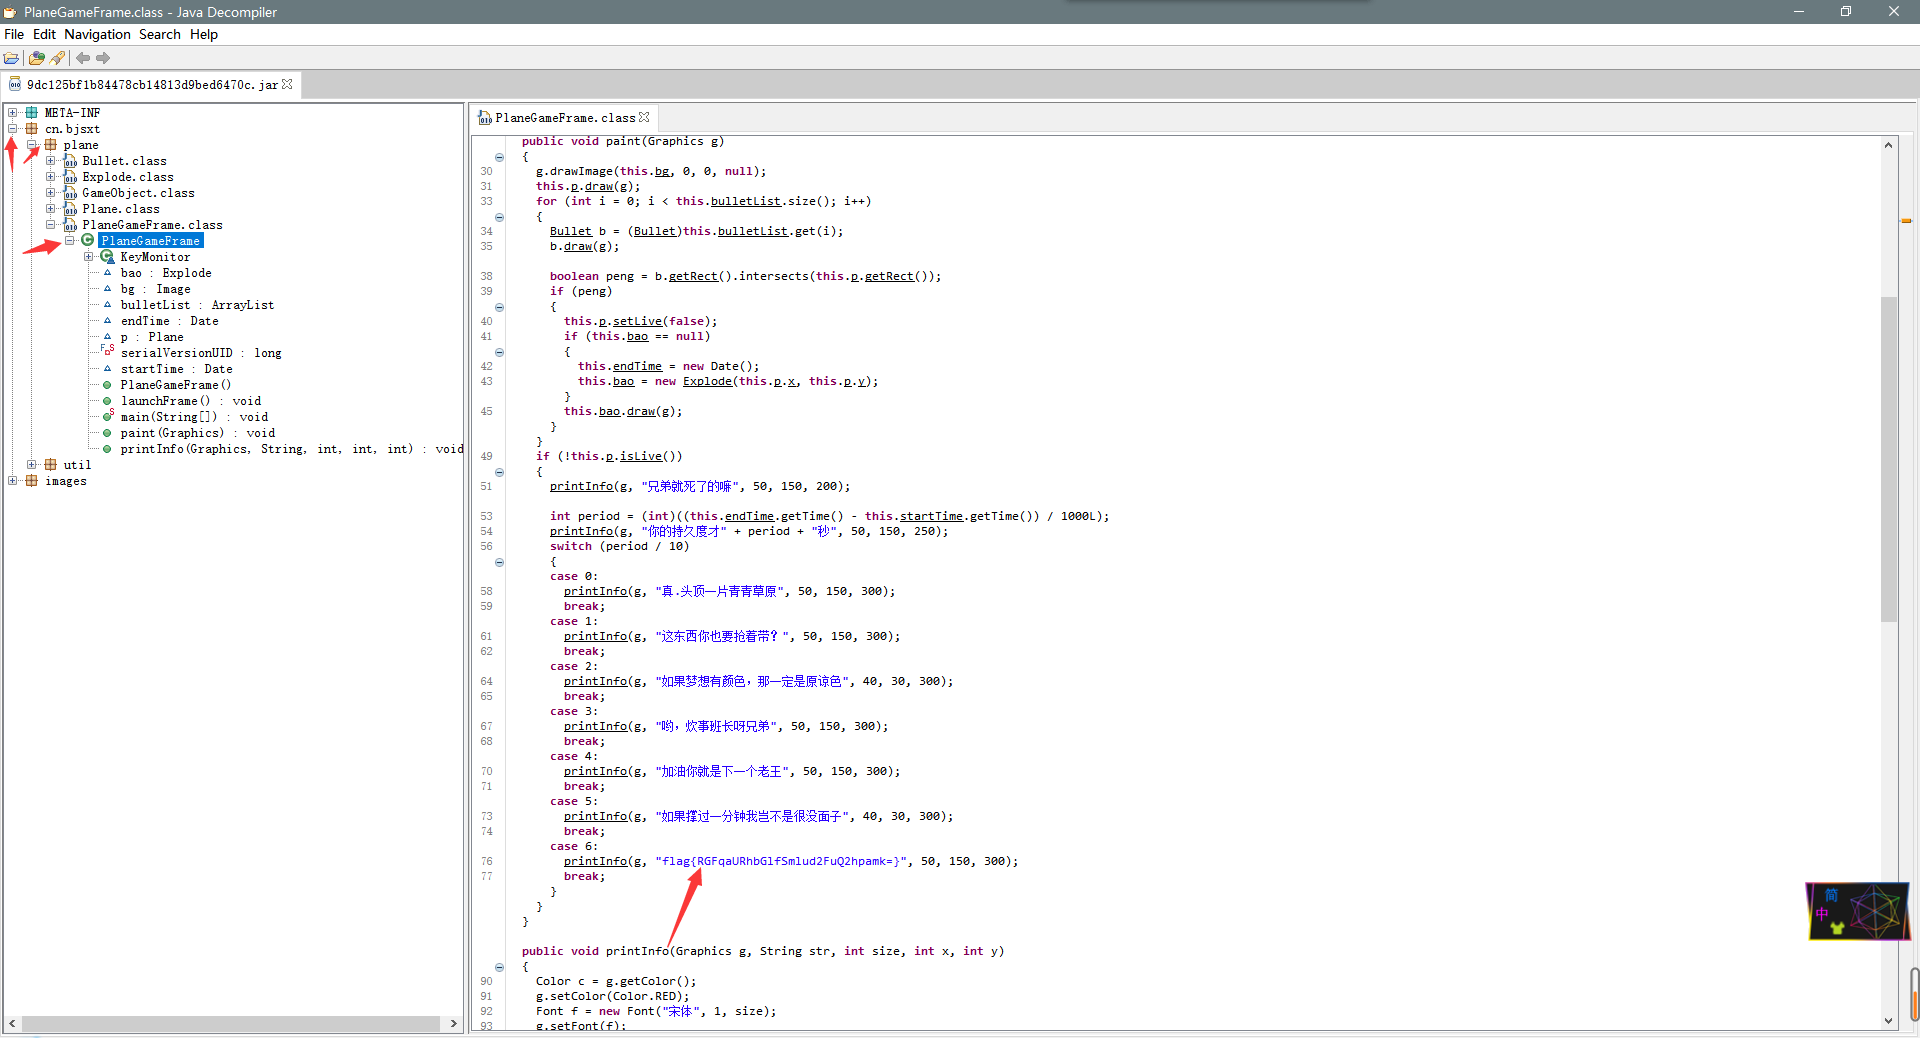
Task: Click the META-INF package icon
Action: coord(32,113)
